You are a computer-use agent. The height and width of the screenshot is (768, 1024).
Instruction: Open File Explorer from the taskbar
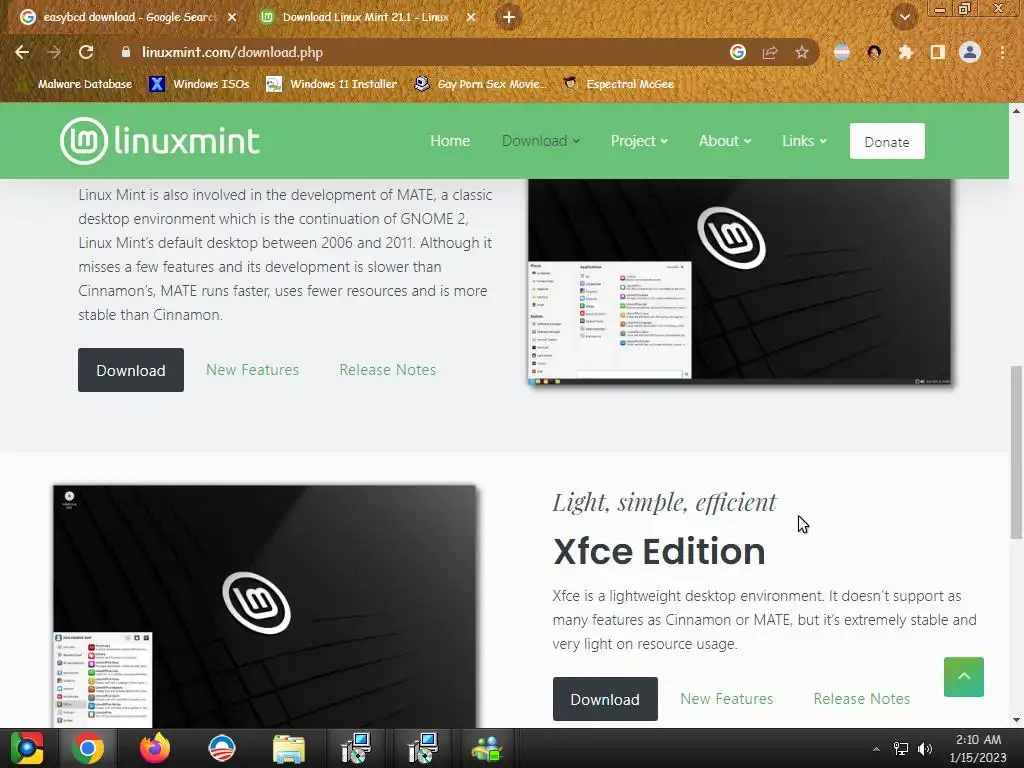coord(289,748)
